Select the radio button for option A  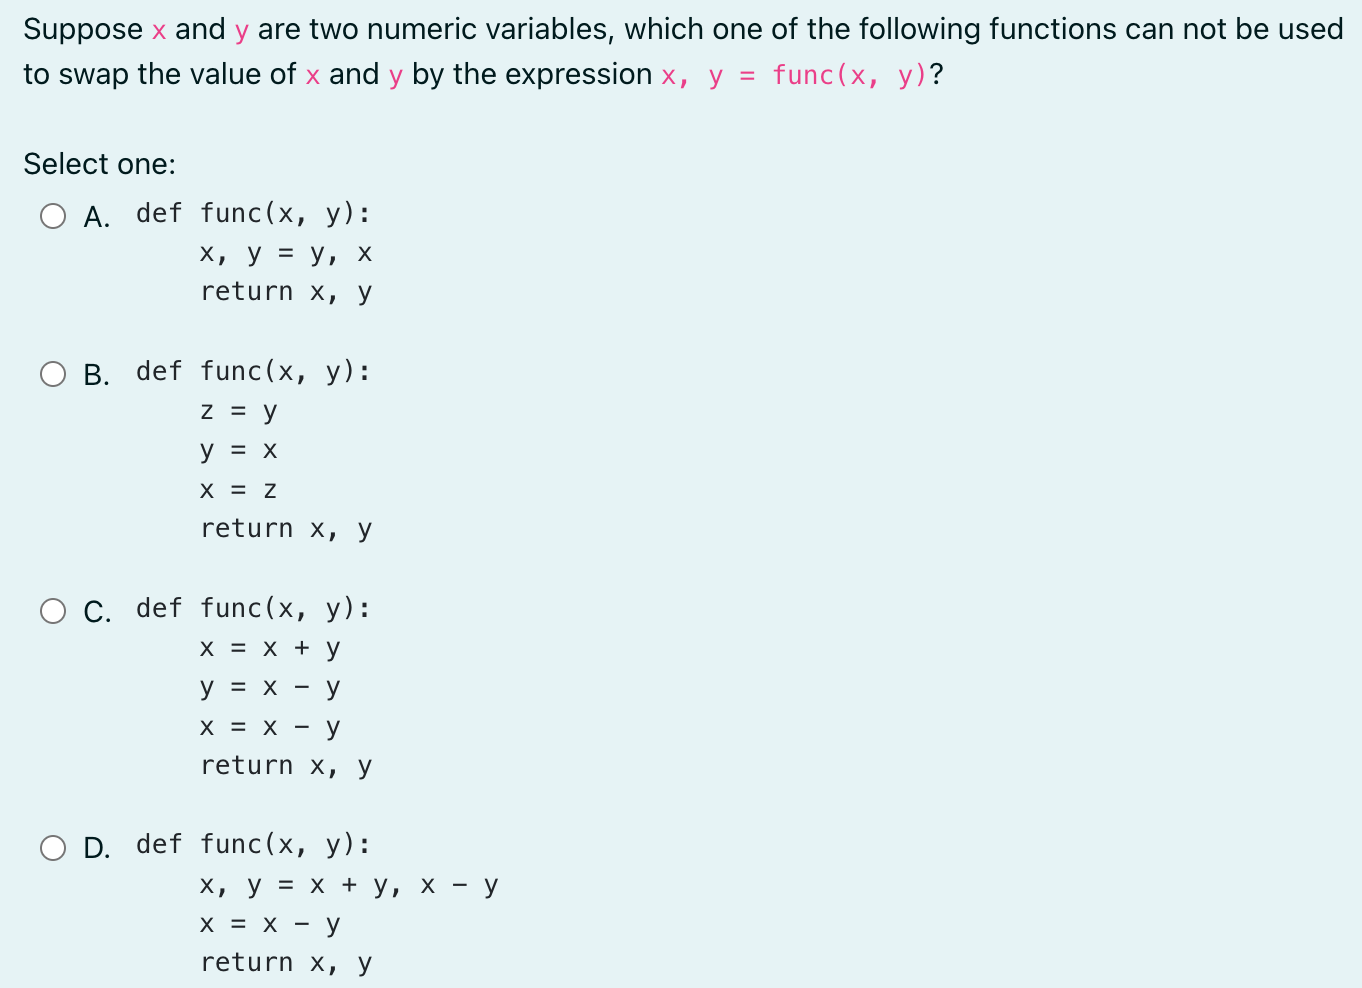click(54, 215)
